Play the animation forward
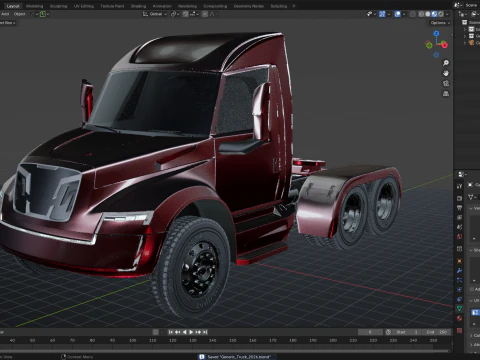This screenshot has height=360, width=480. click(191, 332)
